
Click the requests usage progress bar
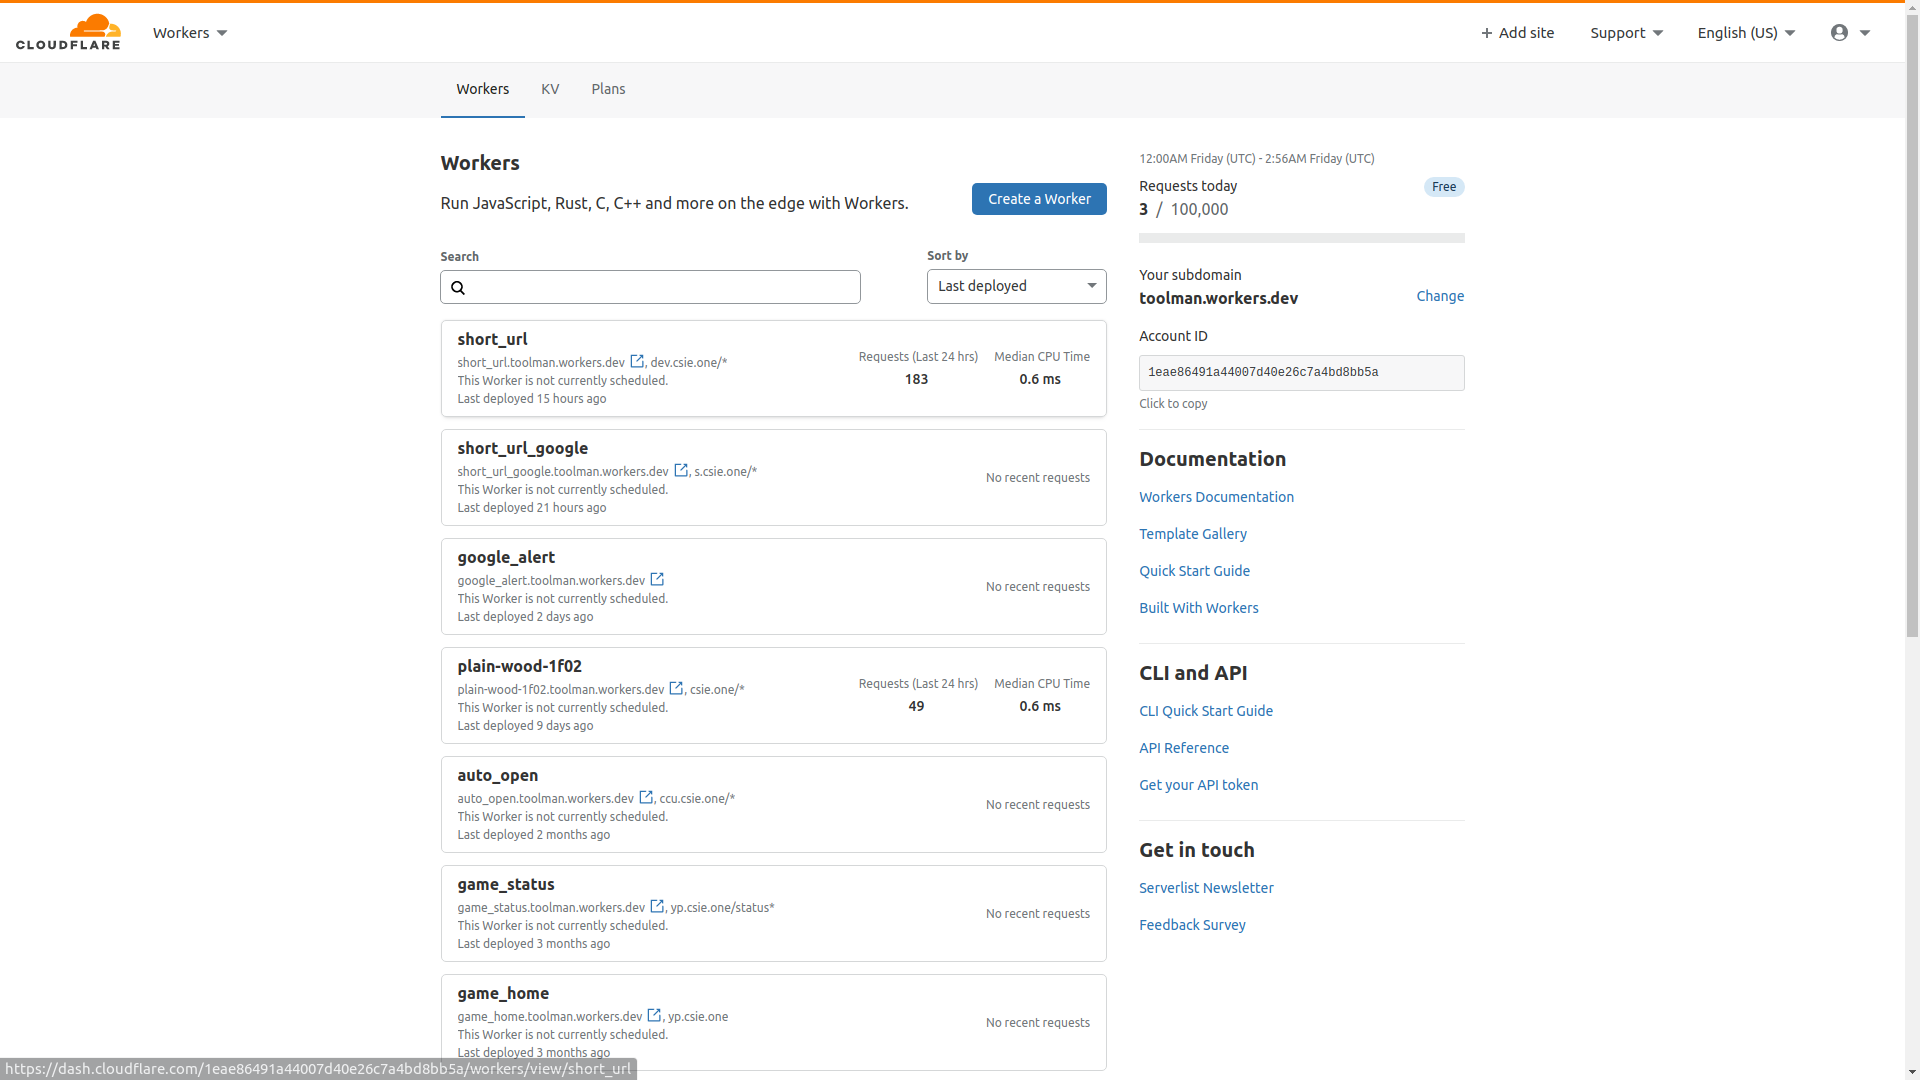1301,238
